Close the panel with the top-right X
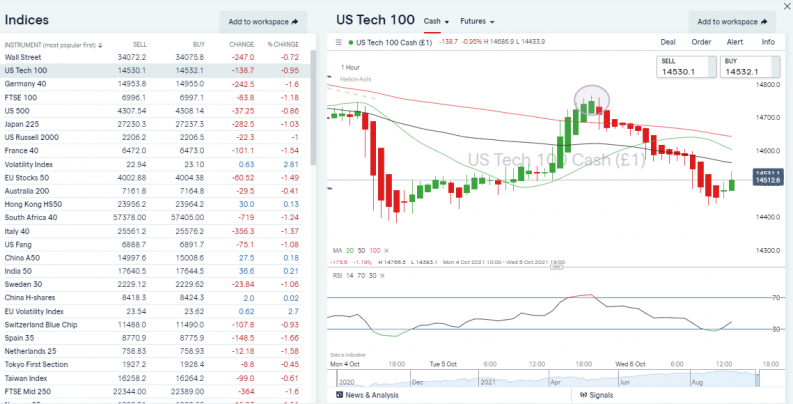This screenshot has width=793, height=404. 787,5
